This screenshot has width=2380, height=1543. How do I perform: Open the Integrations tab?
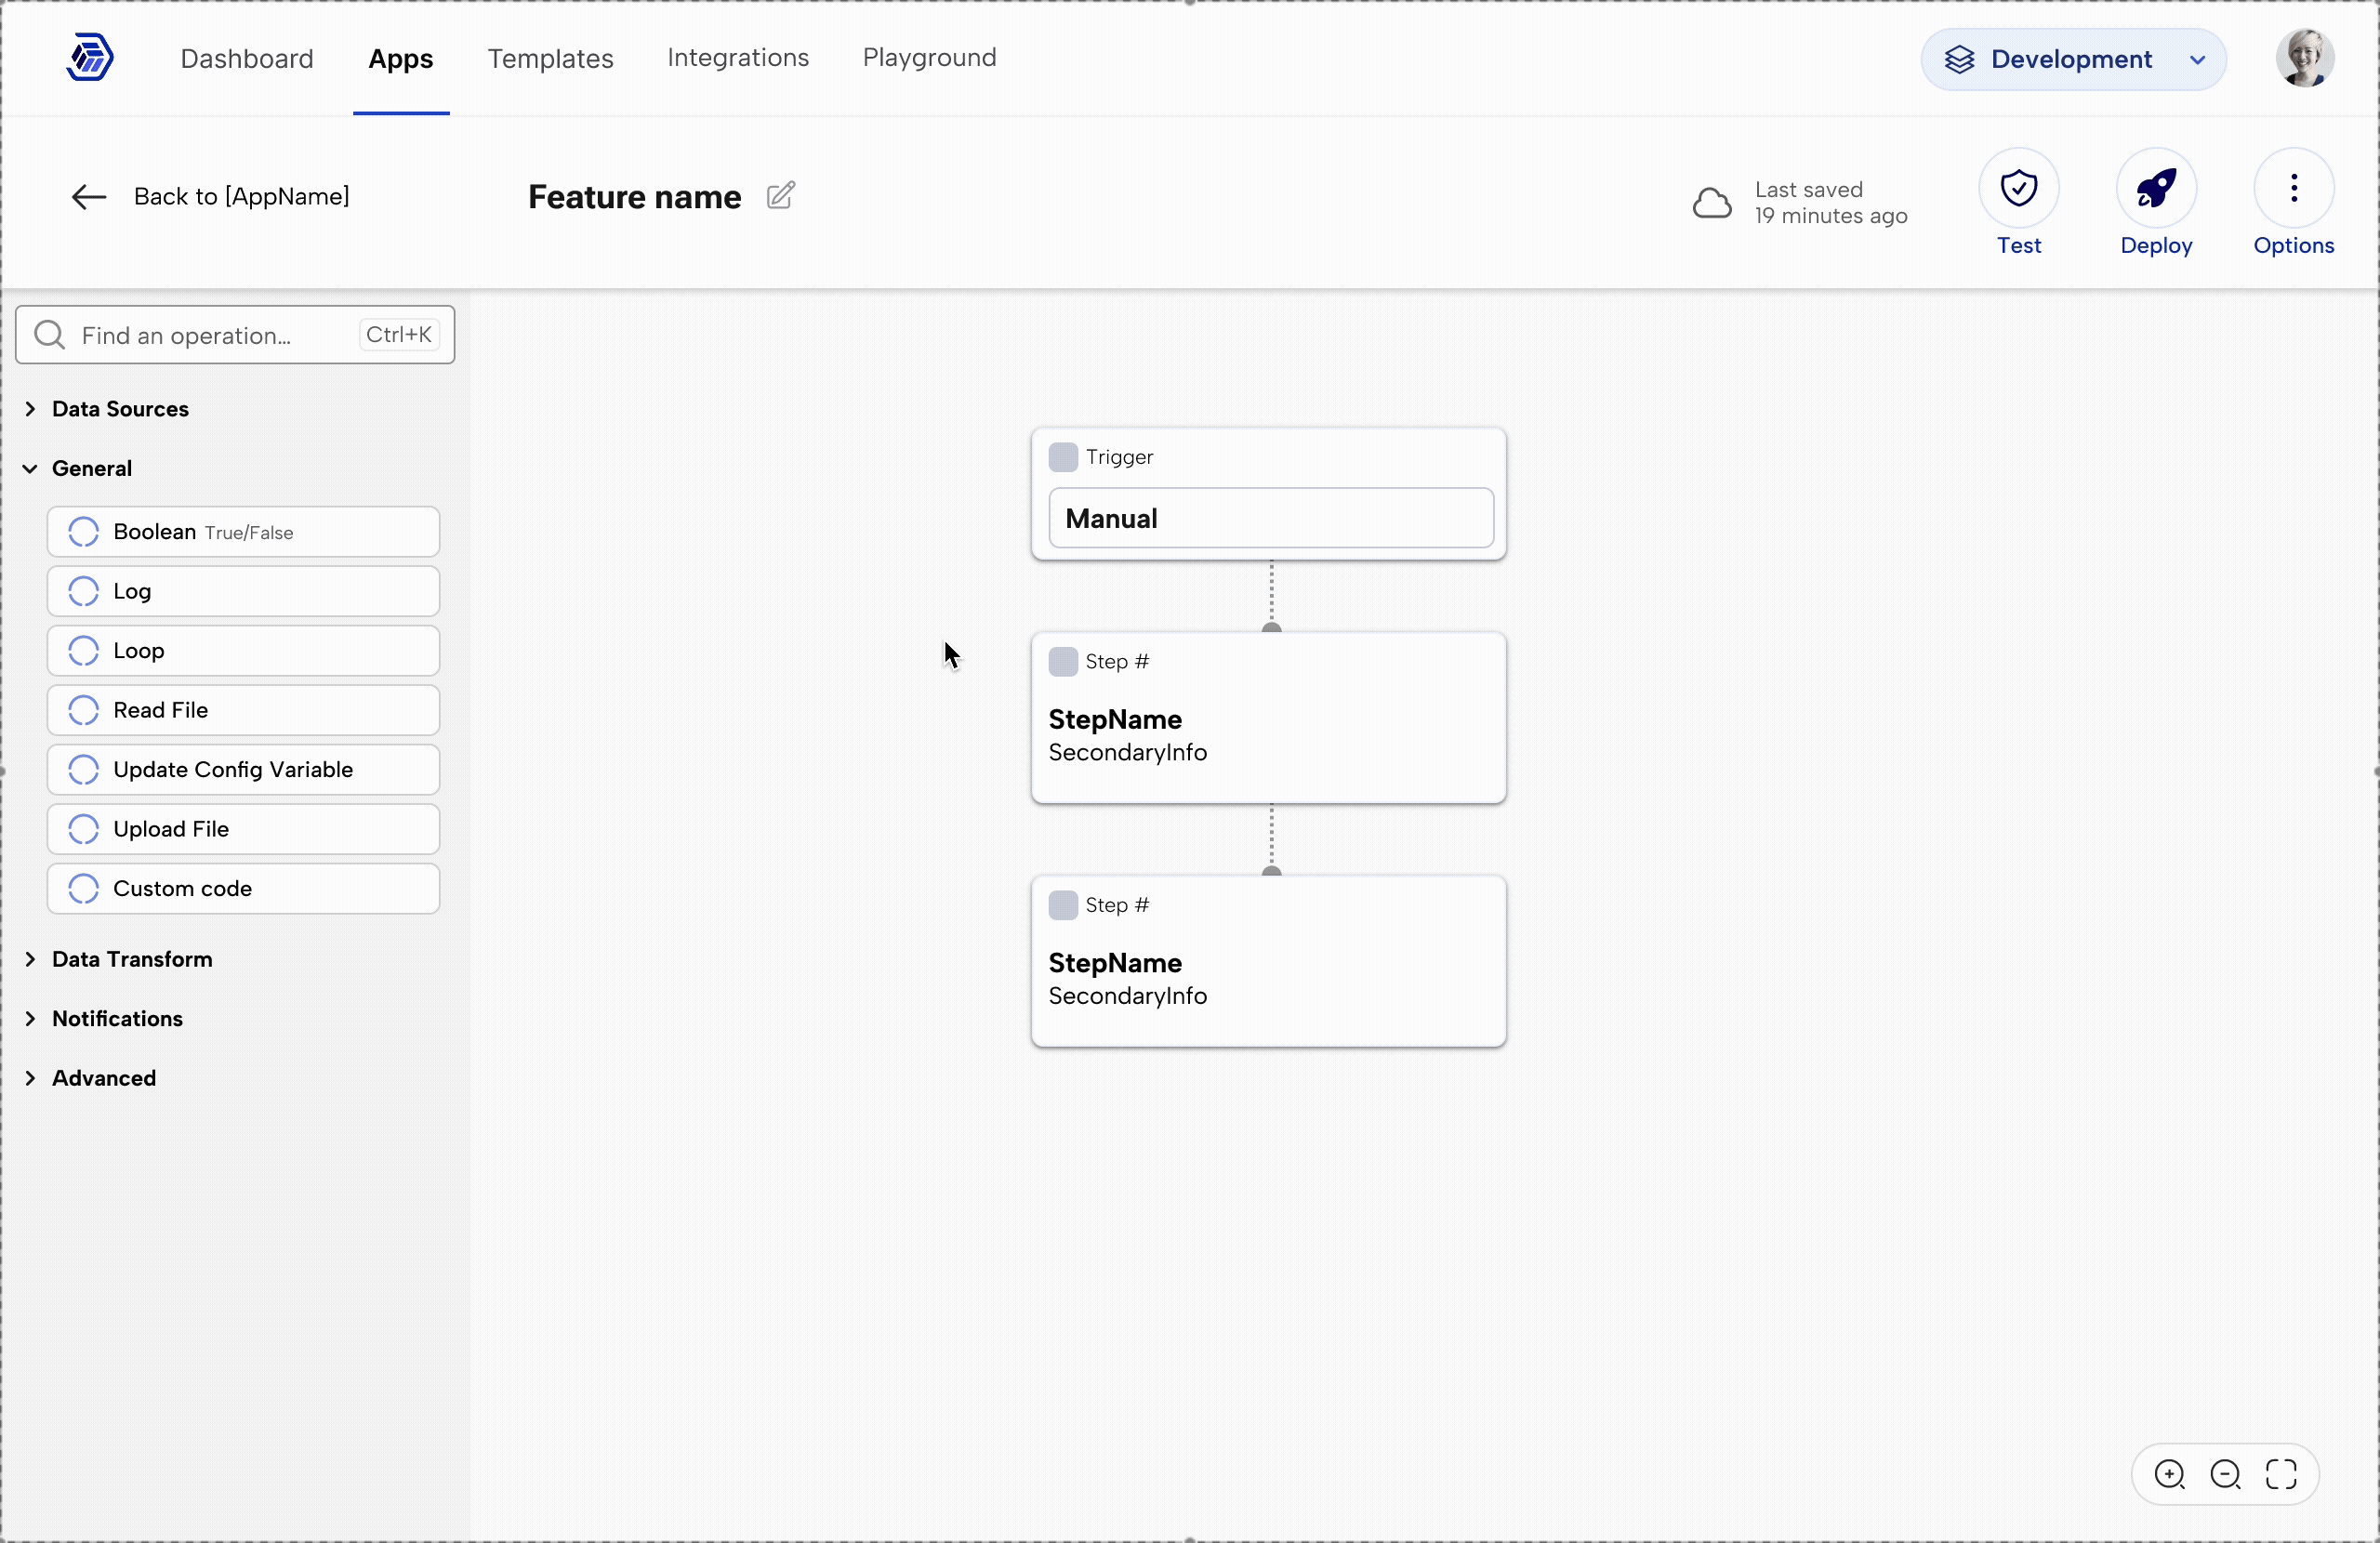click(x=737, y=58)
